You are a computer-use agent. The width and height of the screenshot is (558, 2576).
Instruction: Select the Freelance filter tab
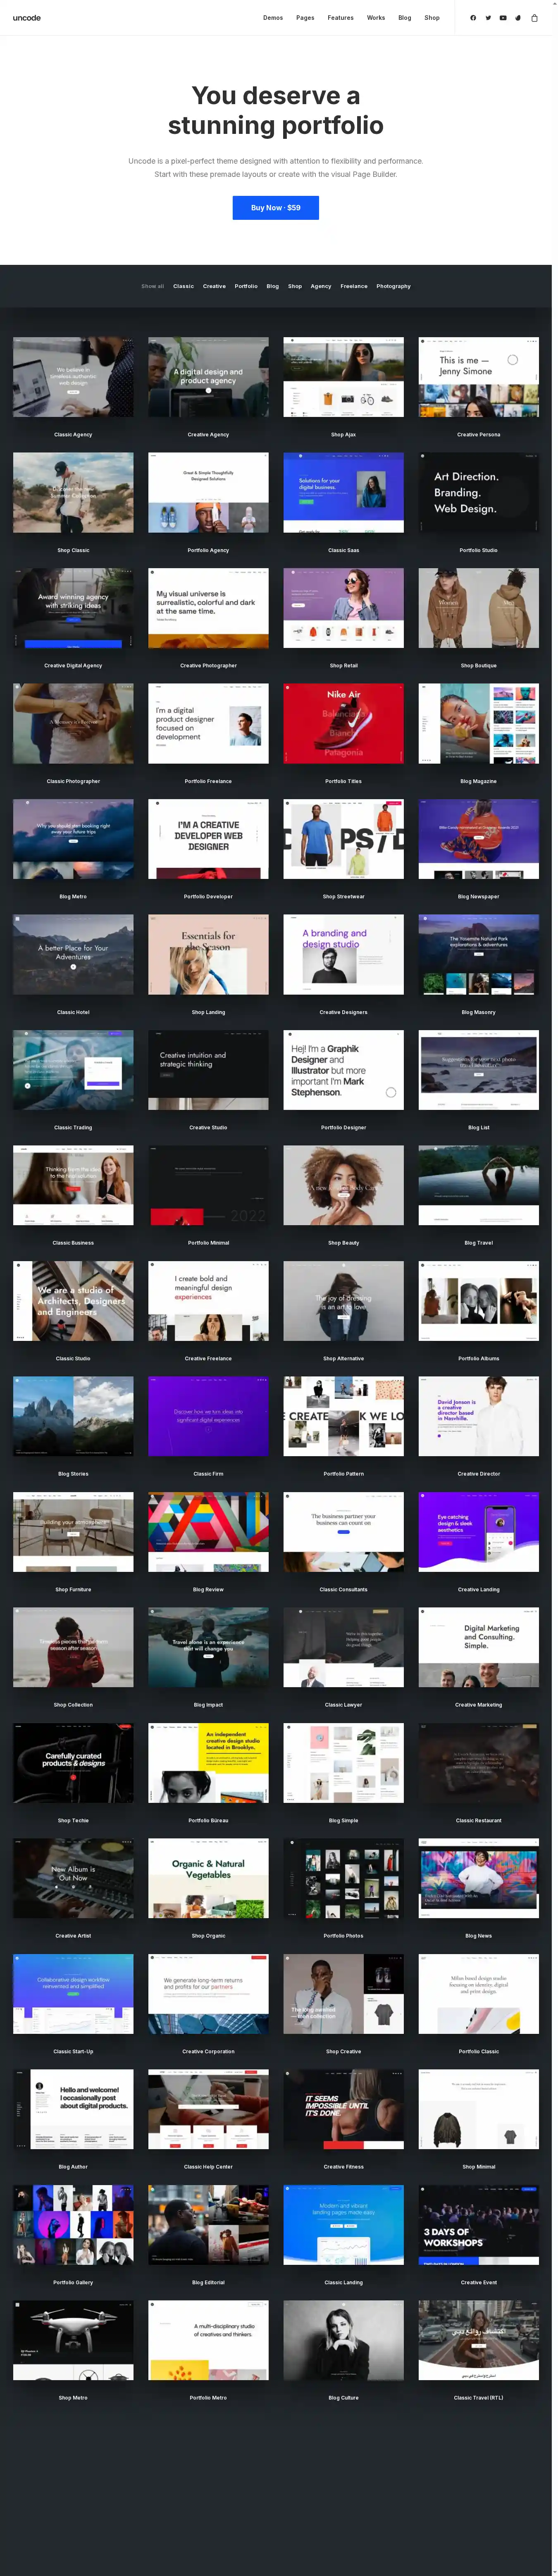[x=353, y=286]
